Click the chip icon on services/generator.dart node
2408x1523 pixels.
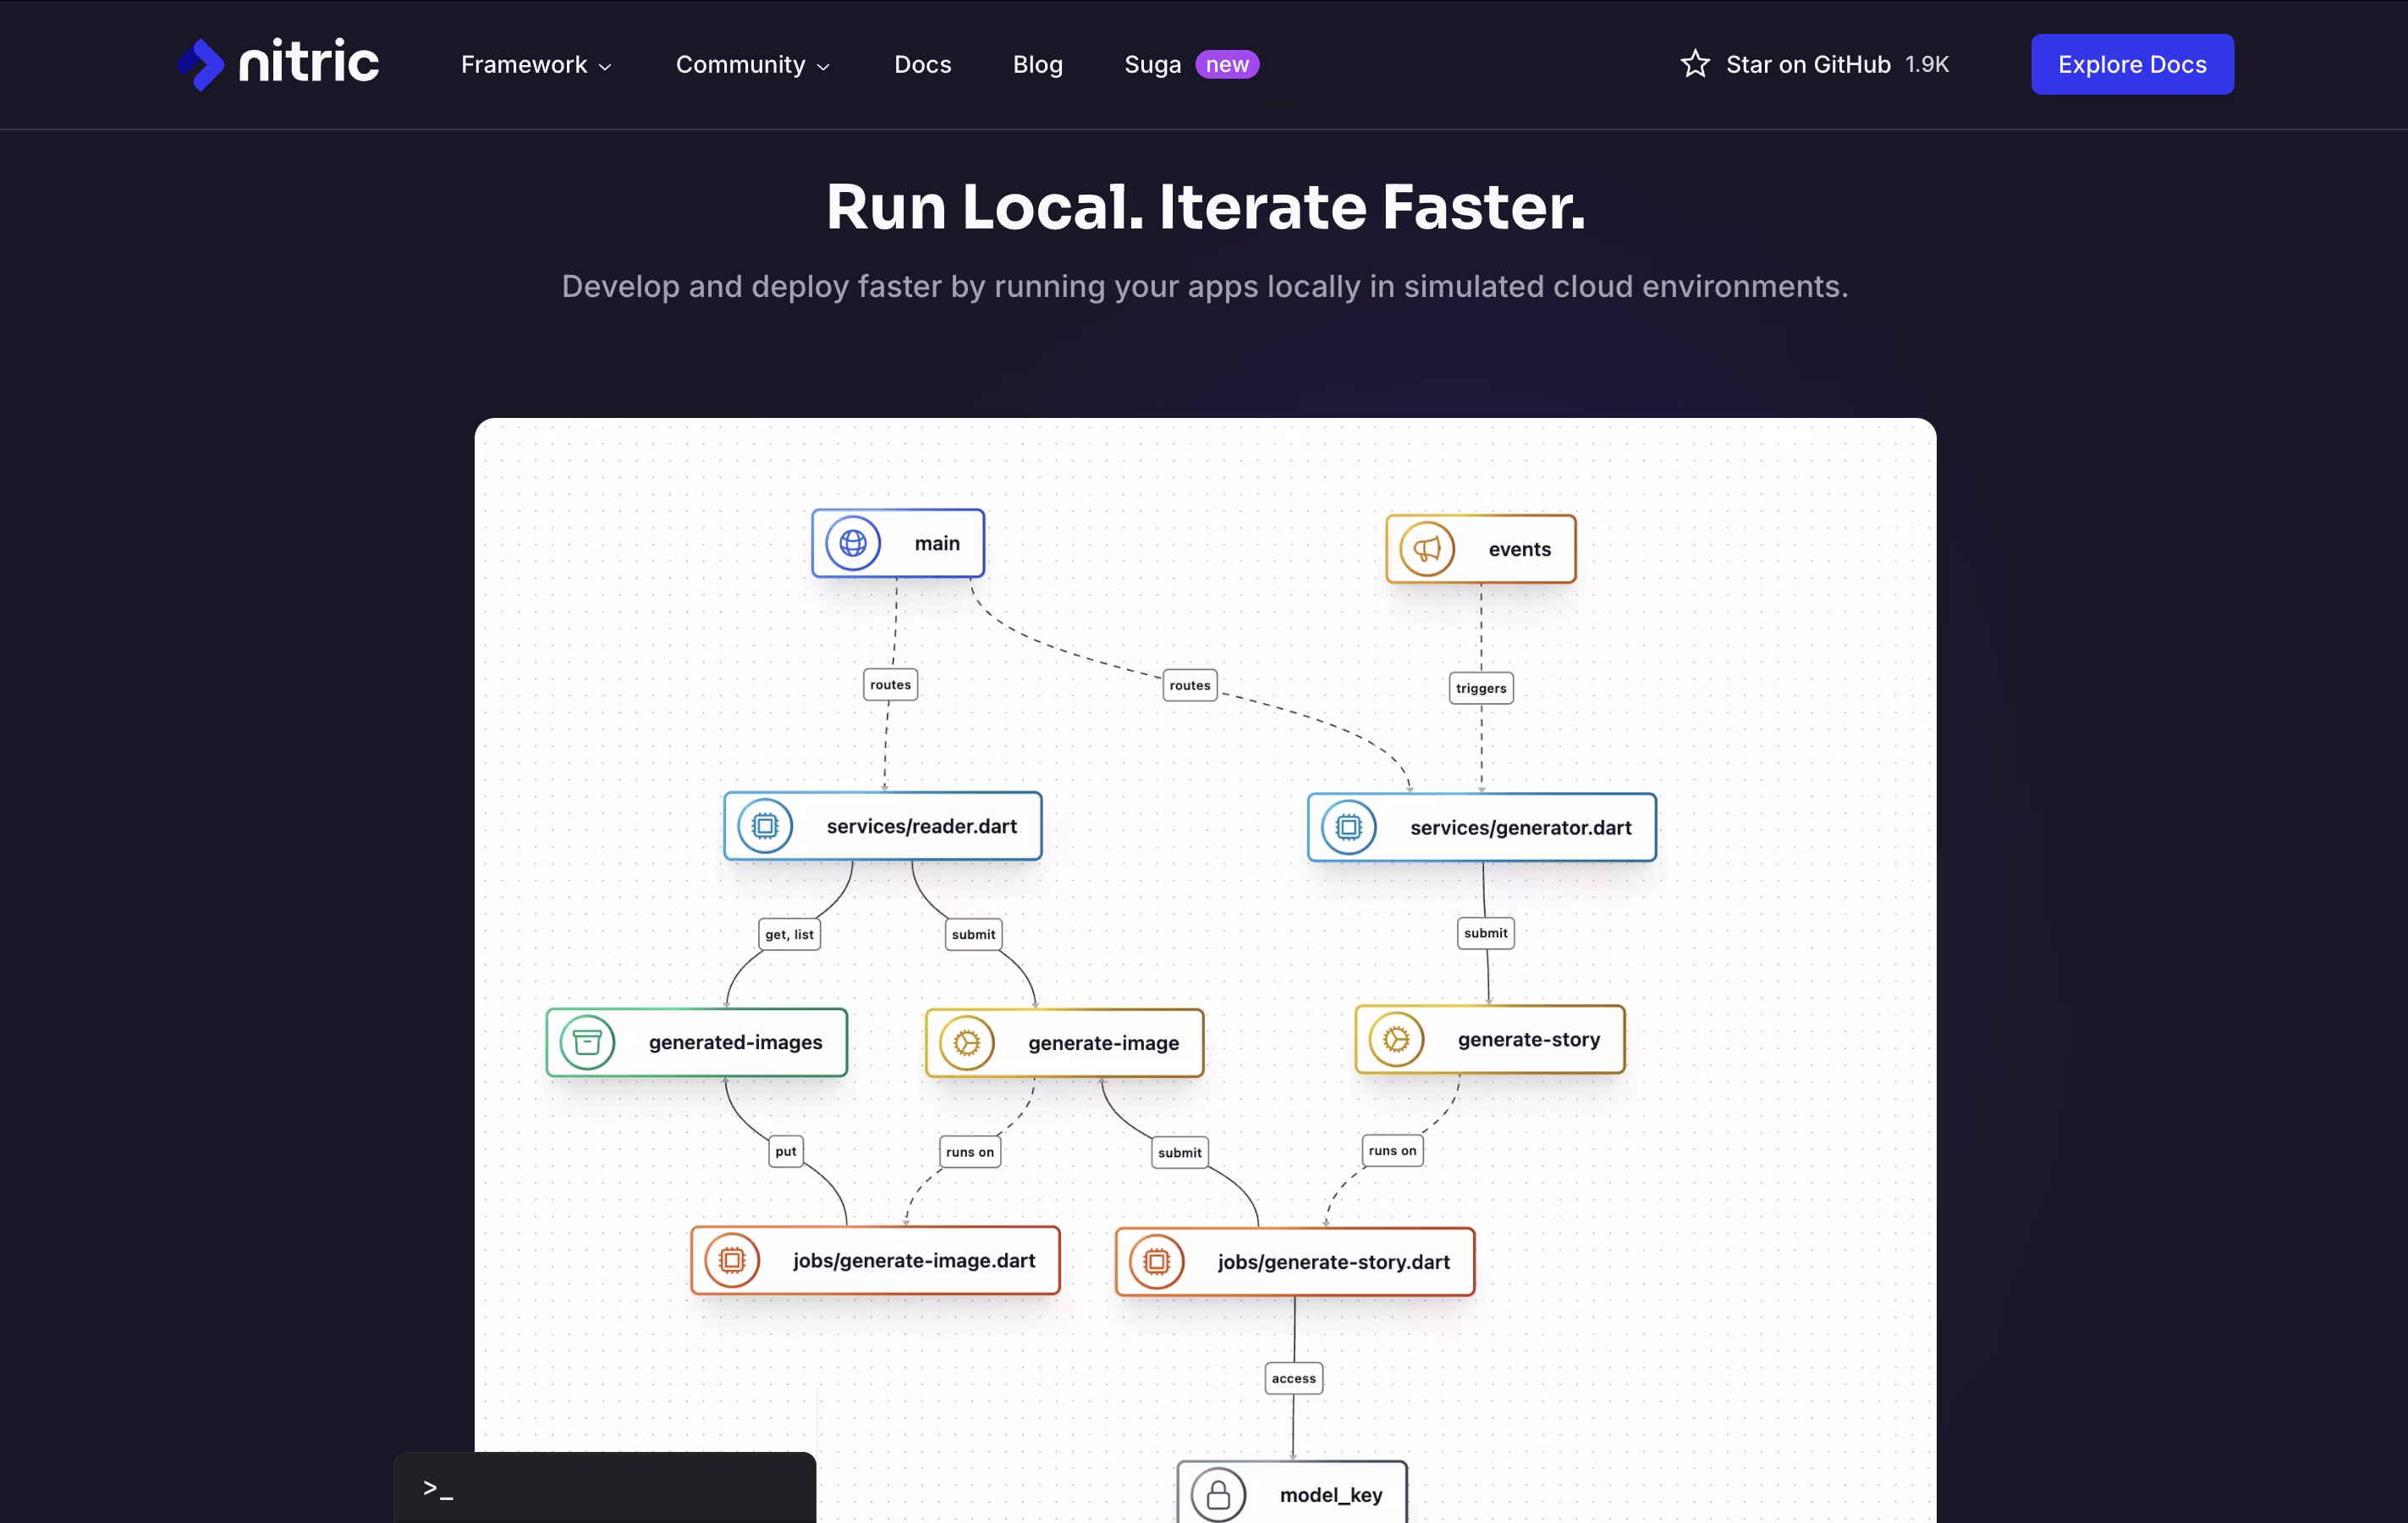[1348, 827]
